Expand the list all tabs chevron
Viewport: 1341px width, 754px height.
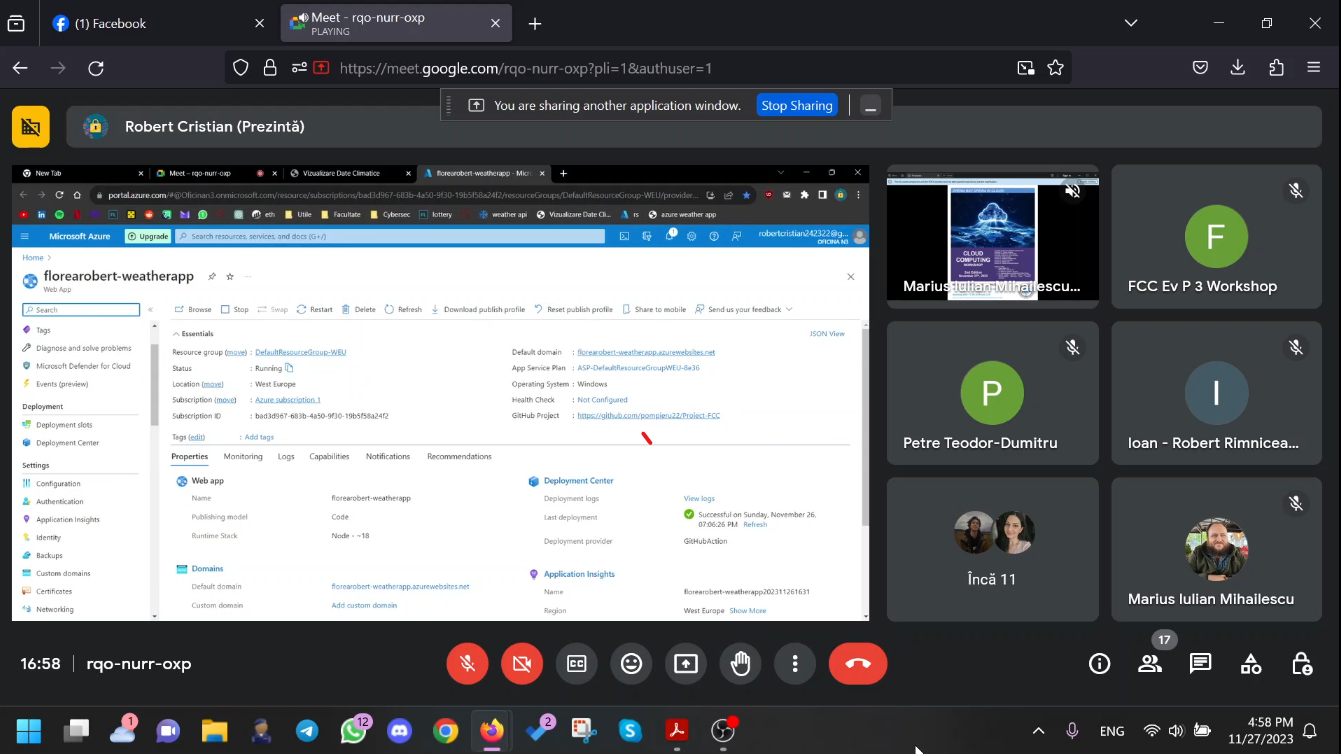tap(1131, 23)
